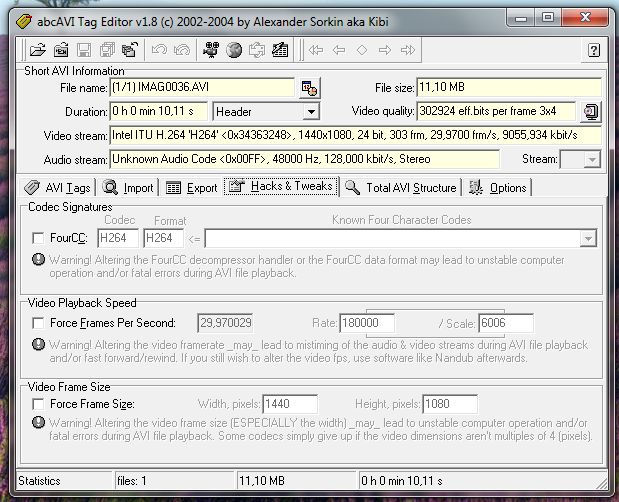Click the Scale field showing 6006
619x502 pixels.
click(506, 323)
